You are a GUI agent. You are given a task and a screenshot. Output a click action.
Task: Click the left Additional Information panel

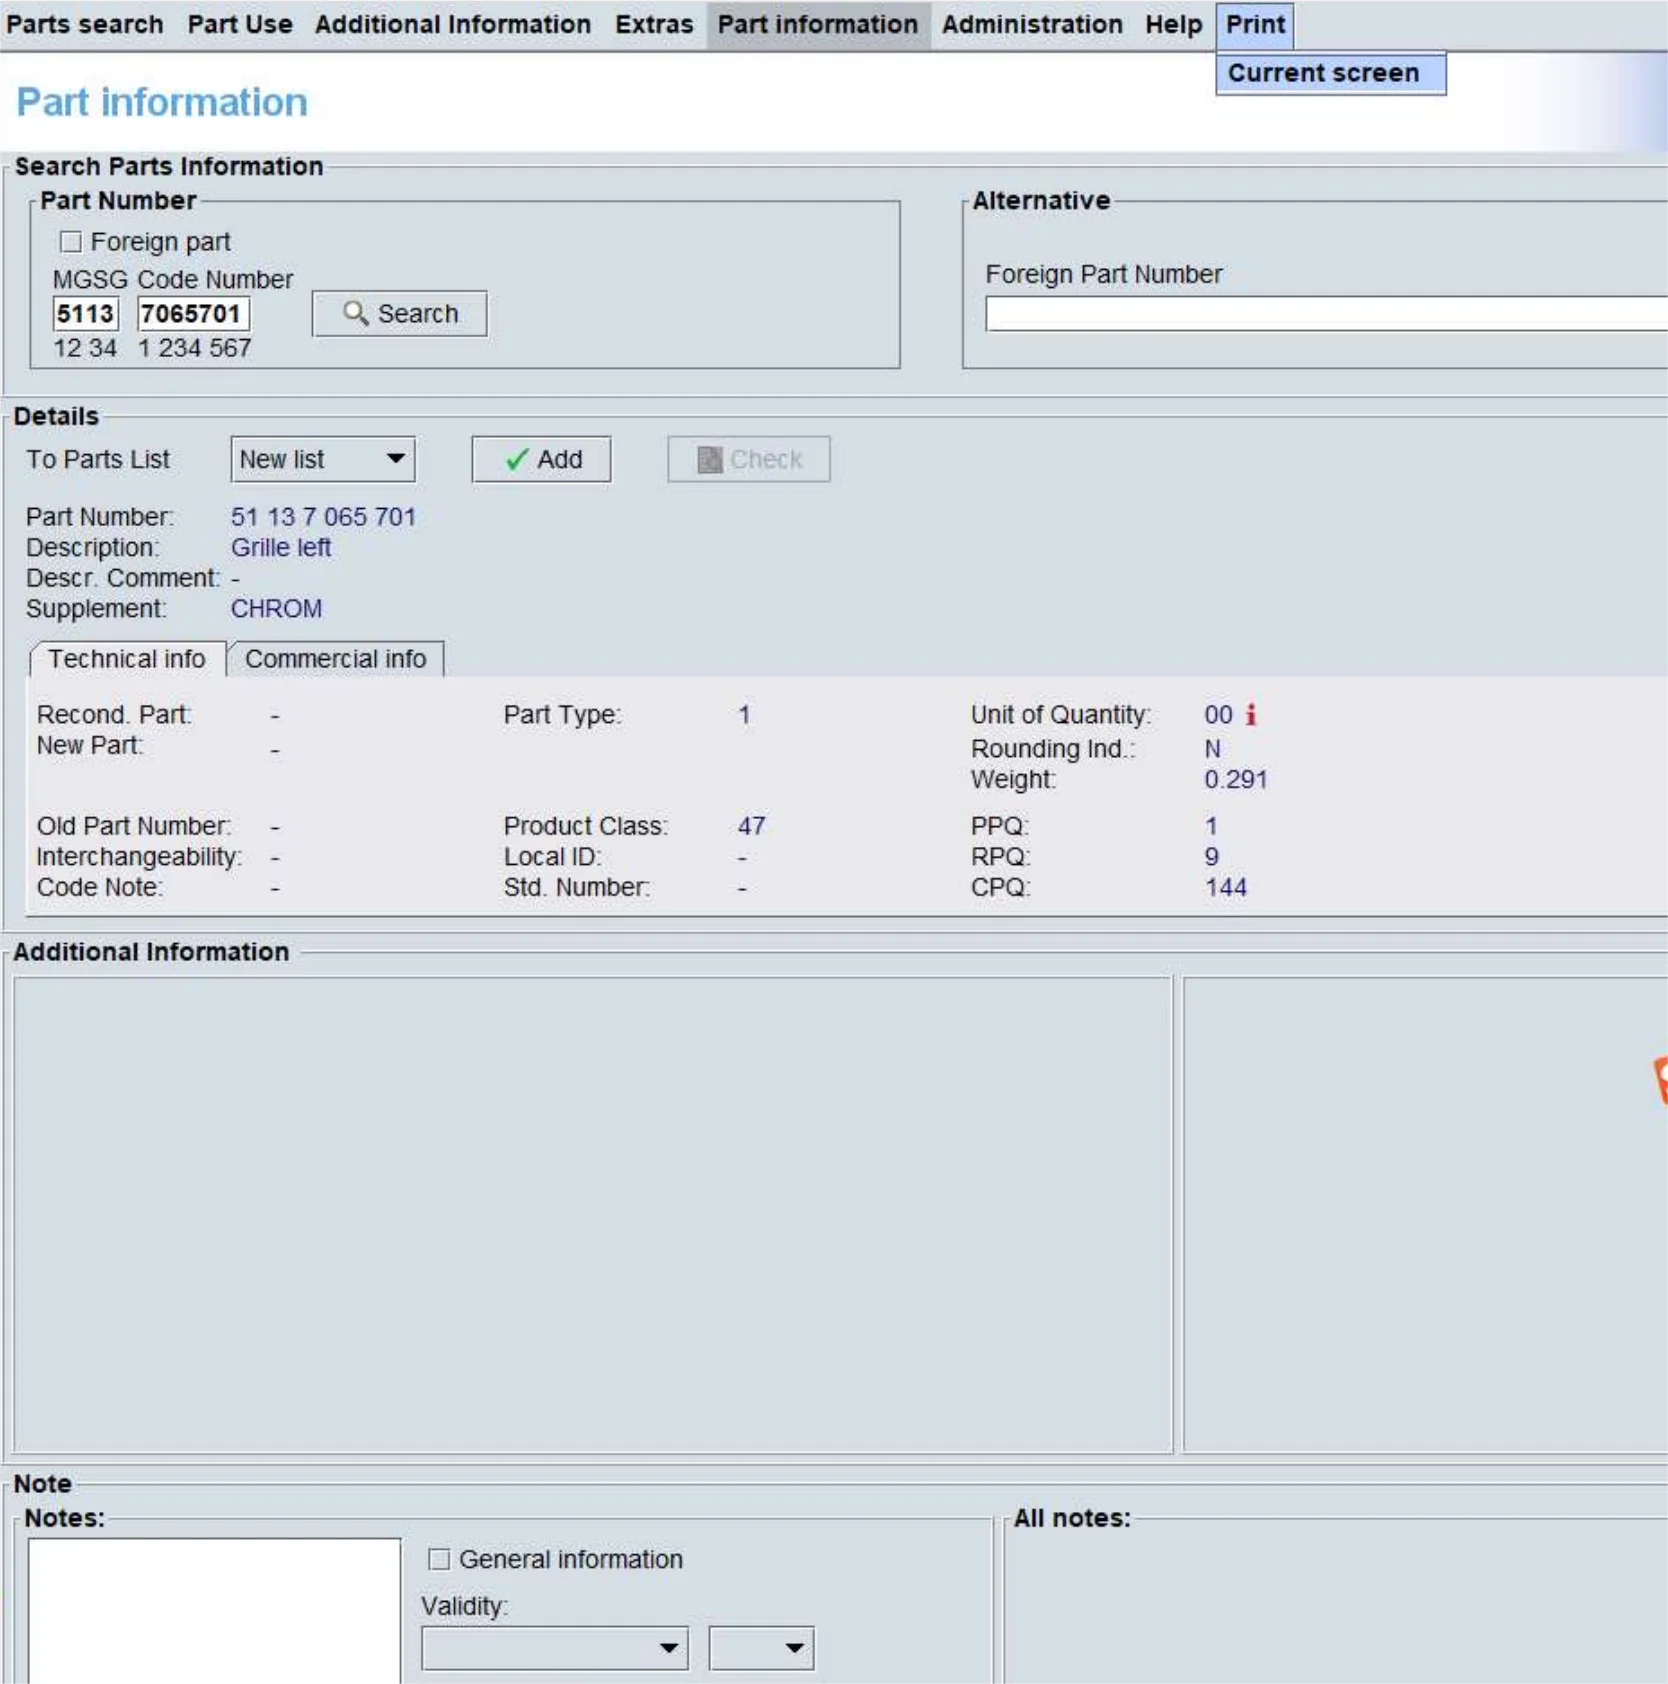tap(592, 1215)
